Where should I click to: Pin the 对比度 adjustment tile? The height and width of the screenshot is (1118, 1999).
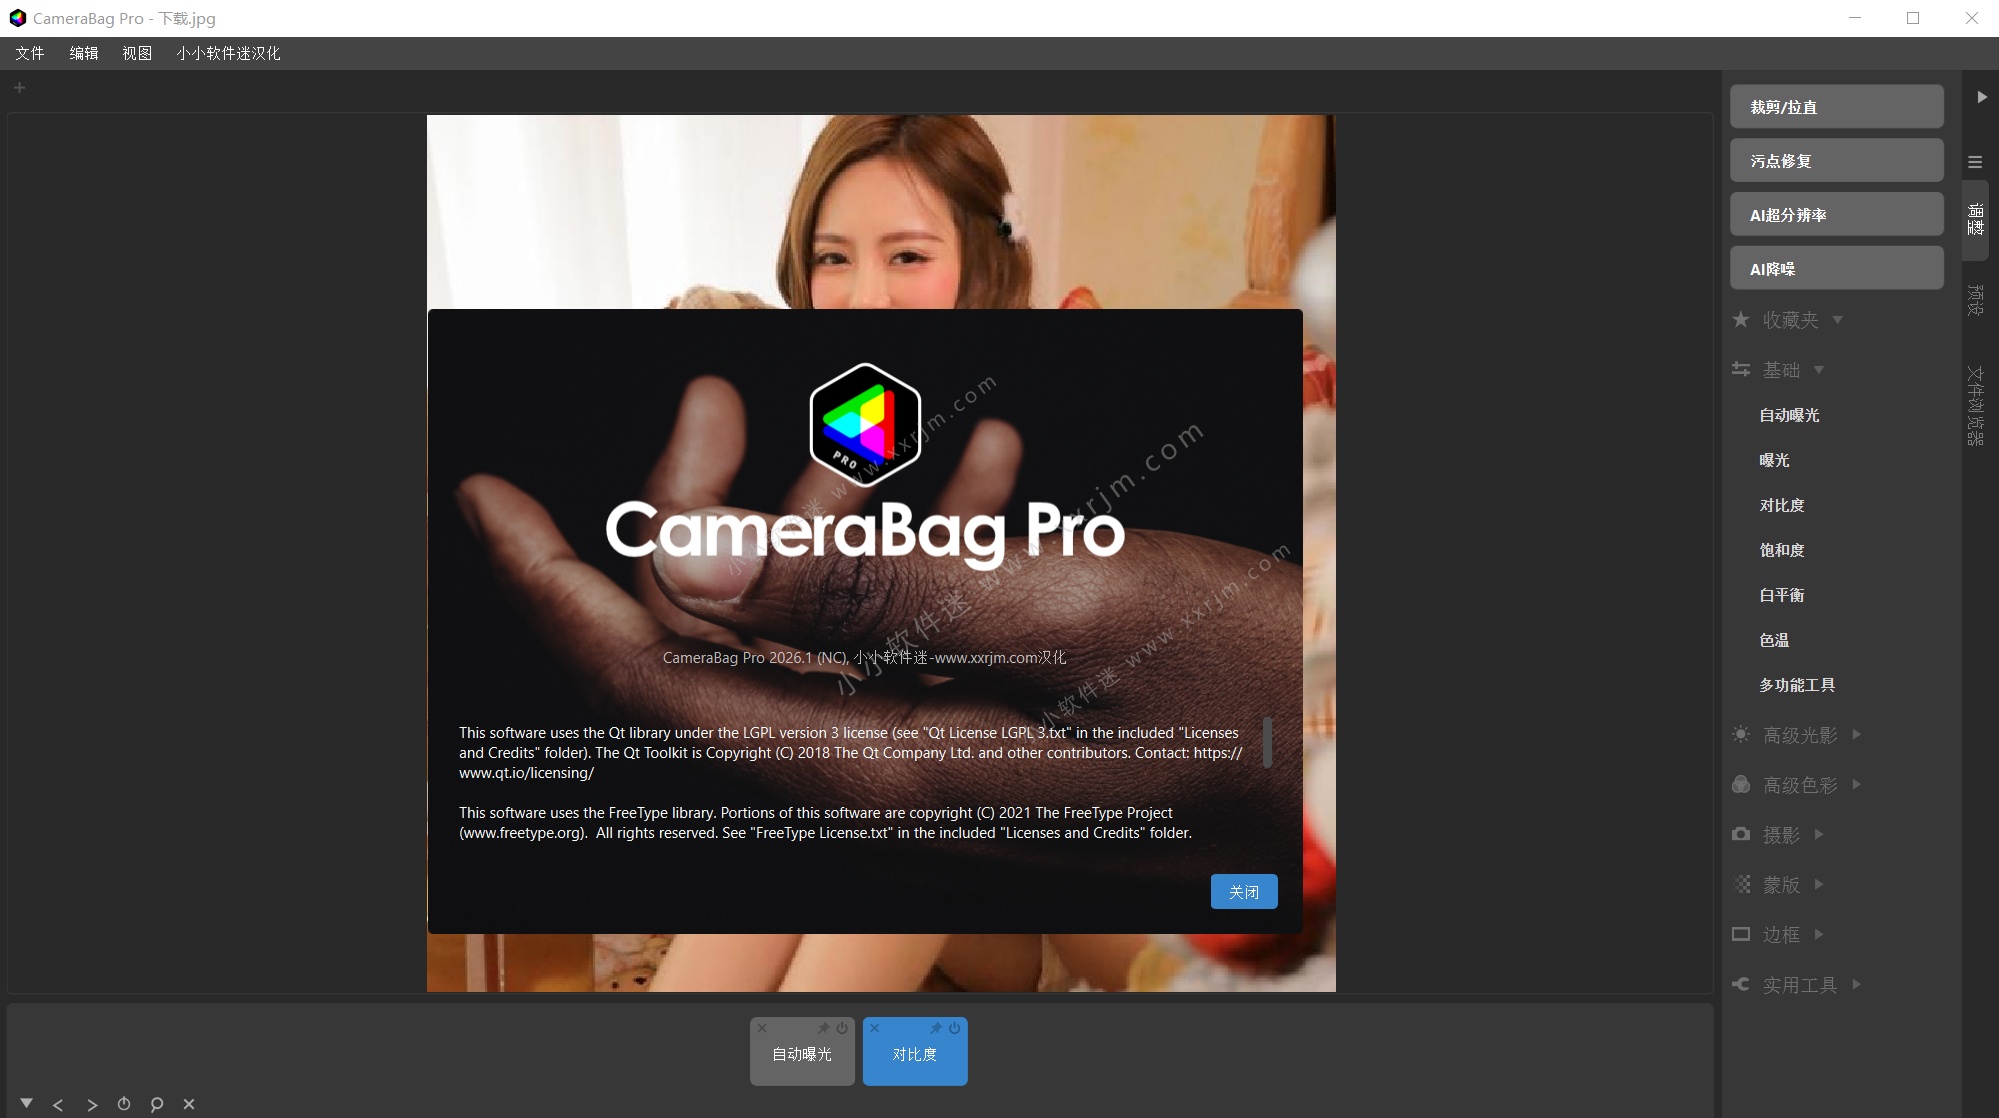(x=938, y=1027)
